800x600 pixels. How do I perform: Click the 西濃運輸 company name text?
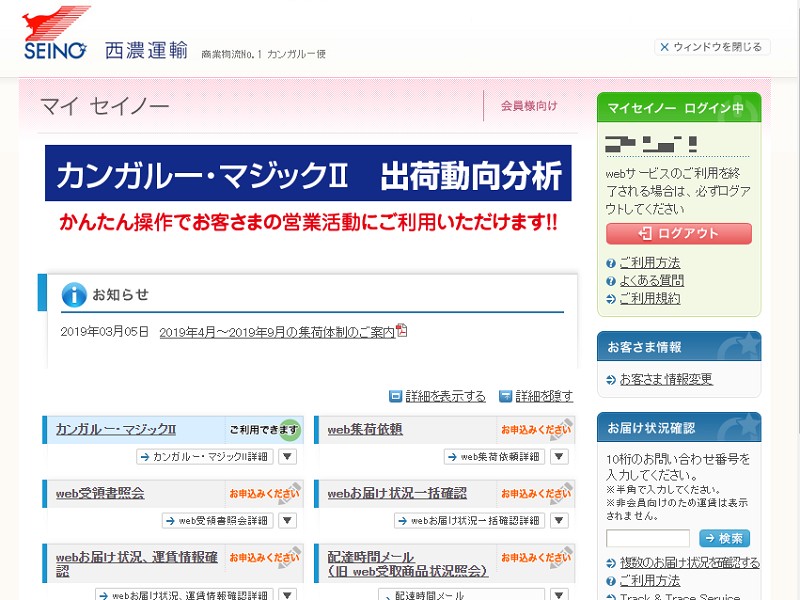tap(146, 51)
